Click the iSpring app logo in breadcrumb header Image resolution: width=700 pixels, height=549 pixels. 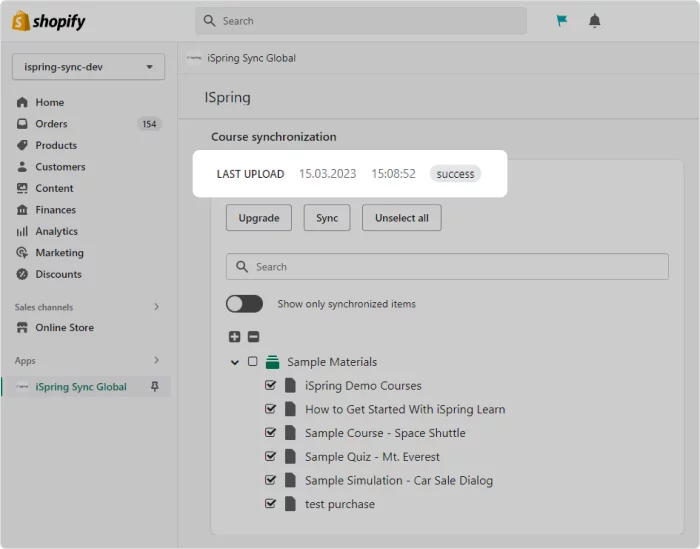[x=194, y=58]
